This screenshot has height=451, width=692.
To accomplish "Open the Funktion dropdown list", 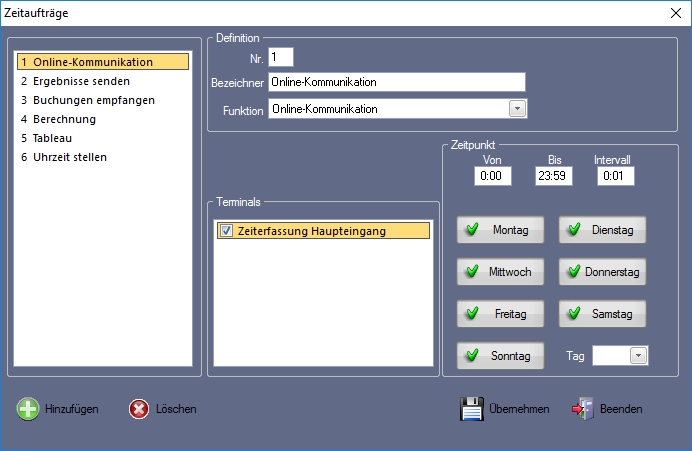I will [517, 109].
